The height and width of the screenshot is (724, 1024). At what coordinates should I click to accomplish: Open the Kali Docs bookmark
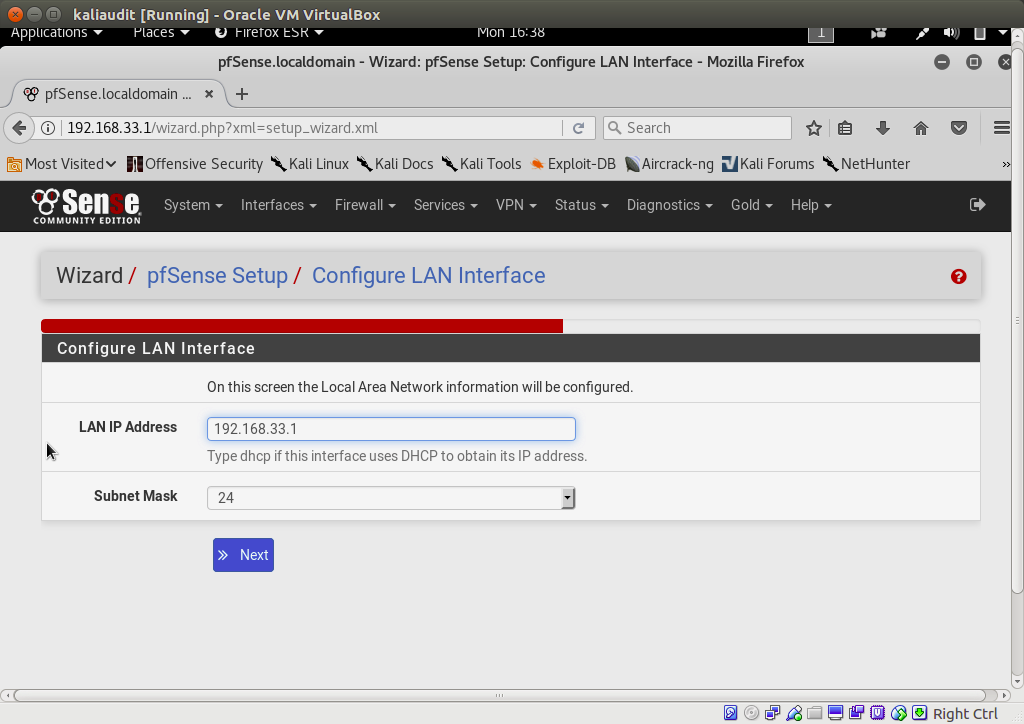pos(396,164)
